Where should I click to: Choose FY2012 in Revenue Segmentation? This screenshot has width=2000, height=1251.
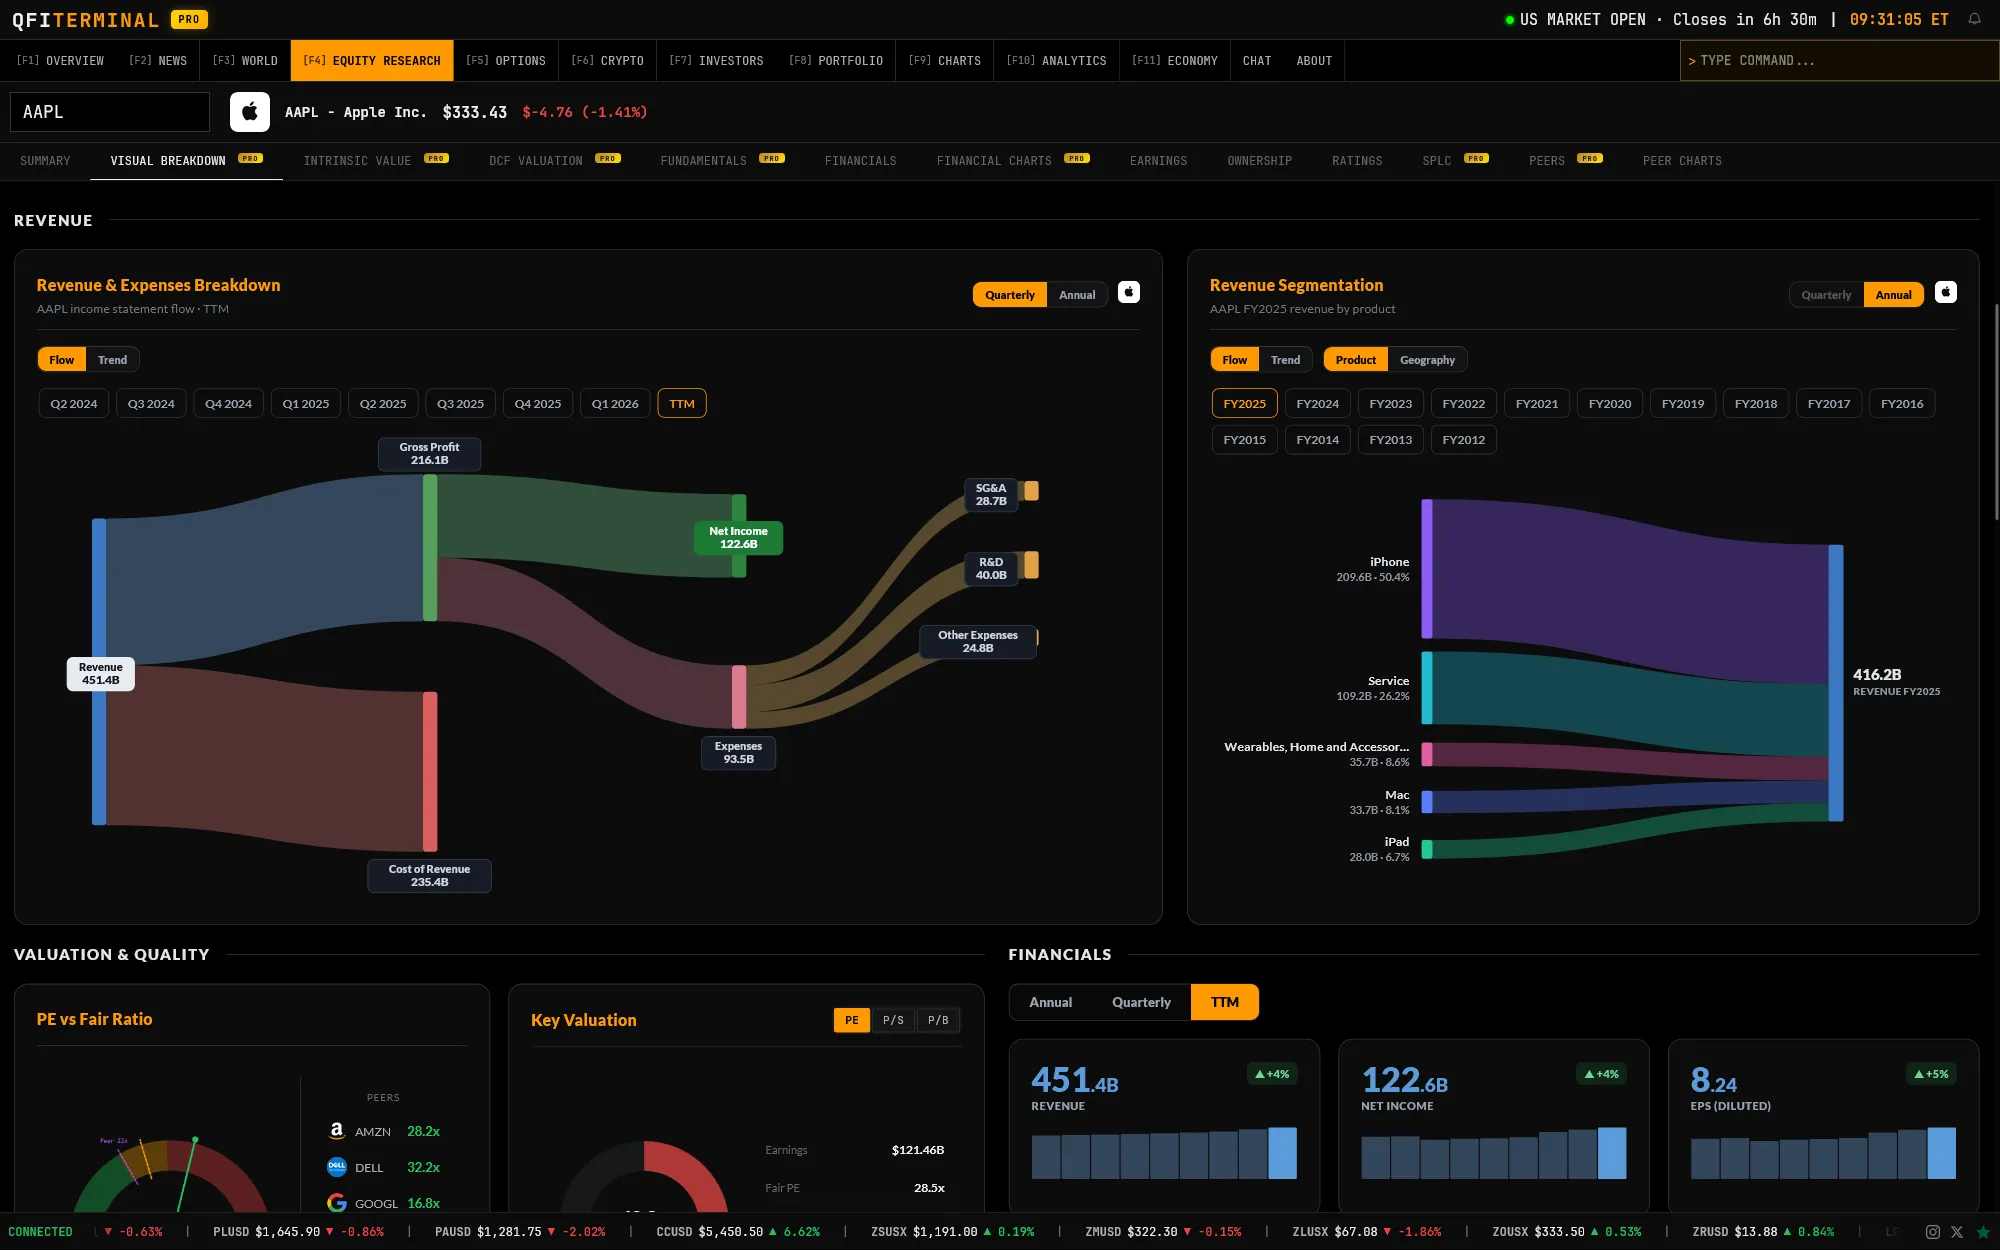1464,440
